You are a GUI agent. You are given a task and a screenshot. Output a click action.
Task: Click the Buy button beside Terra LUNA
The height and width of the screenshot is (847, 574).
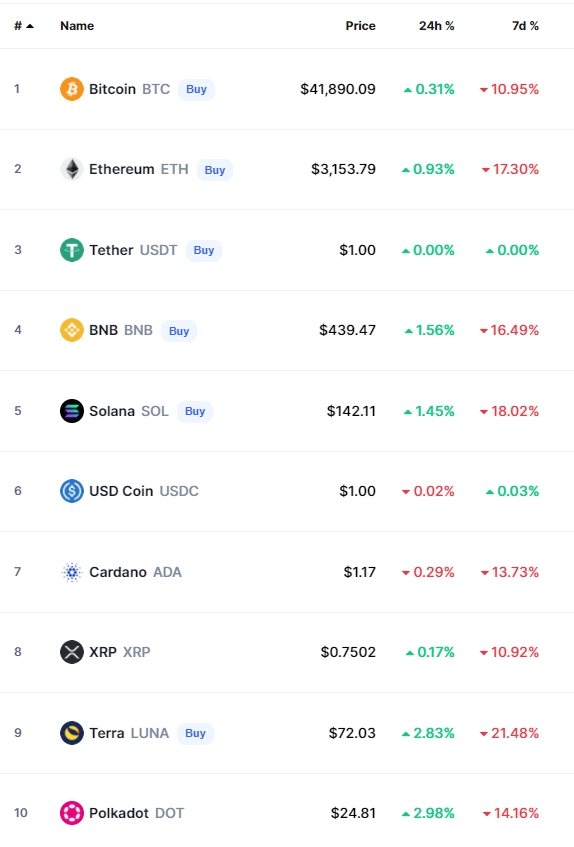tap(195, 733)
